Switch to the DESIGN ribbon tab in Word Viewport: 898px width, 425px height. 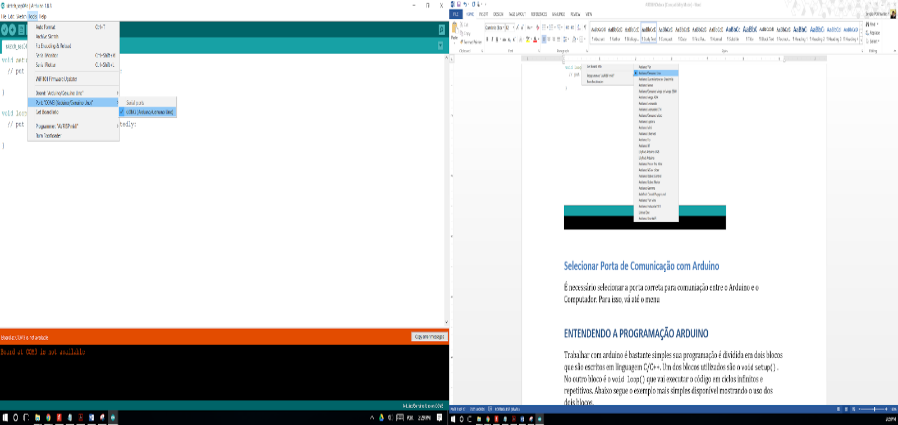click(498, 14)
